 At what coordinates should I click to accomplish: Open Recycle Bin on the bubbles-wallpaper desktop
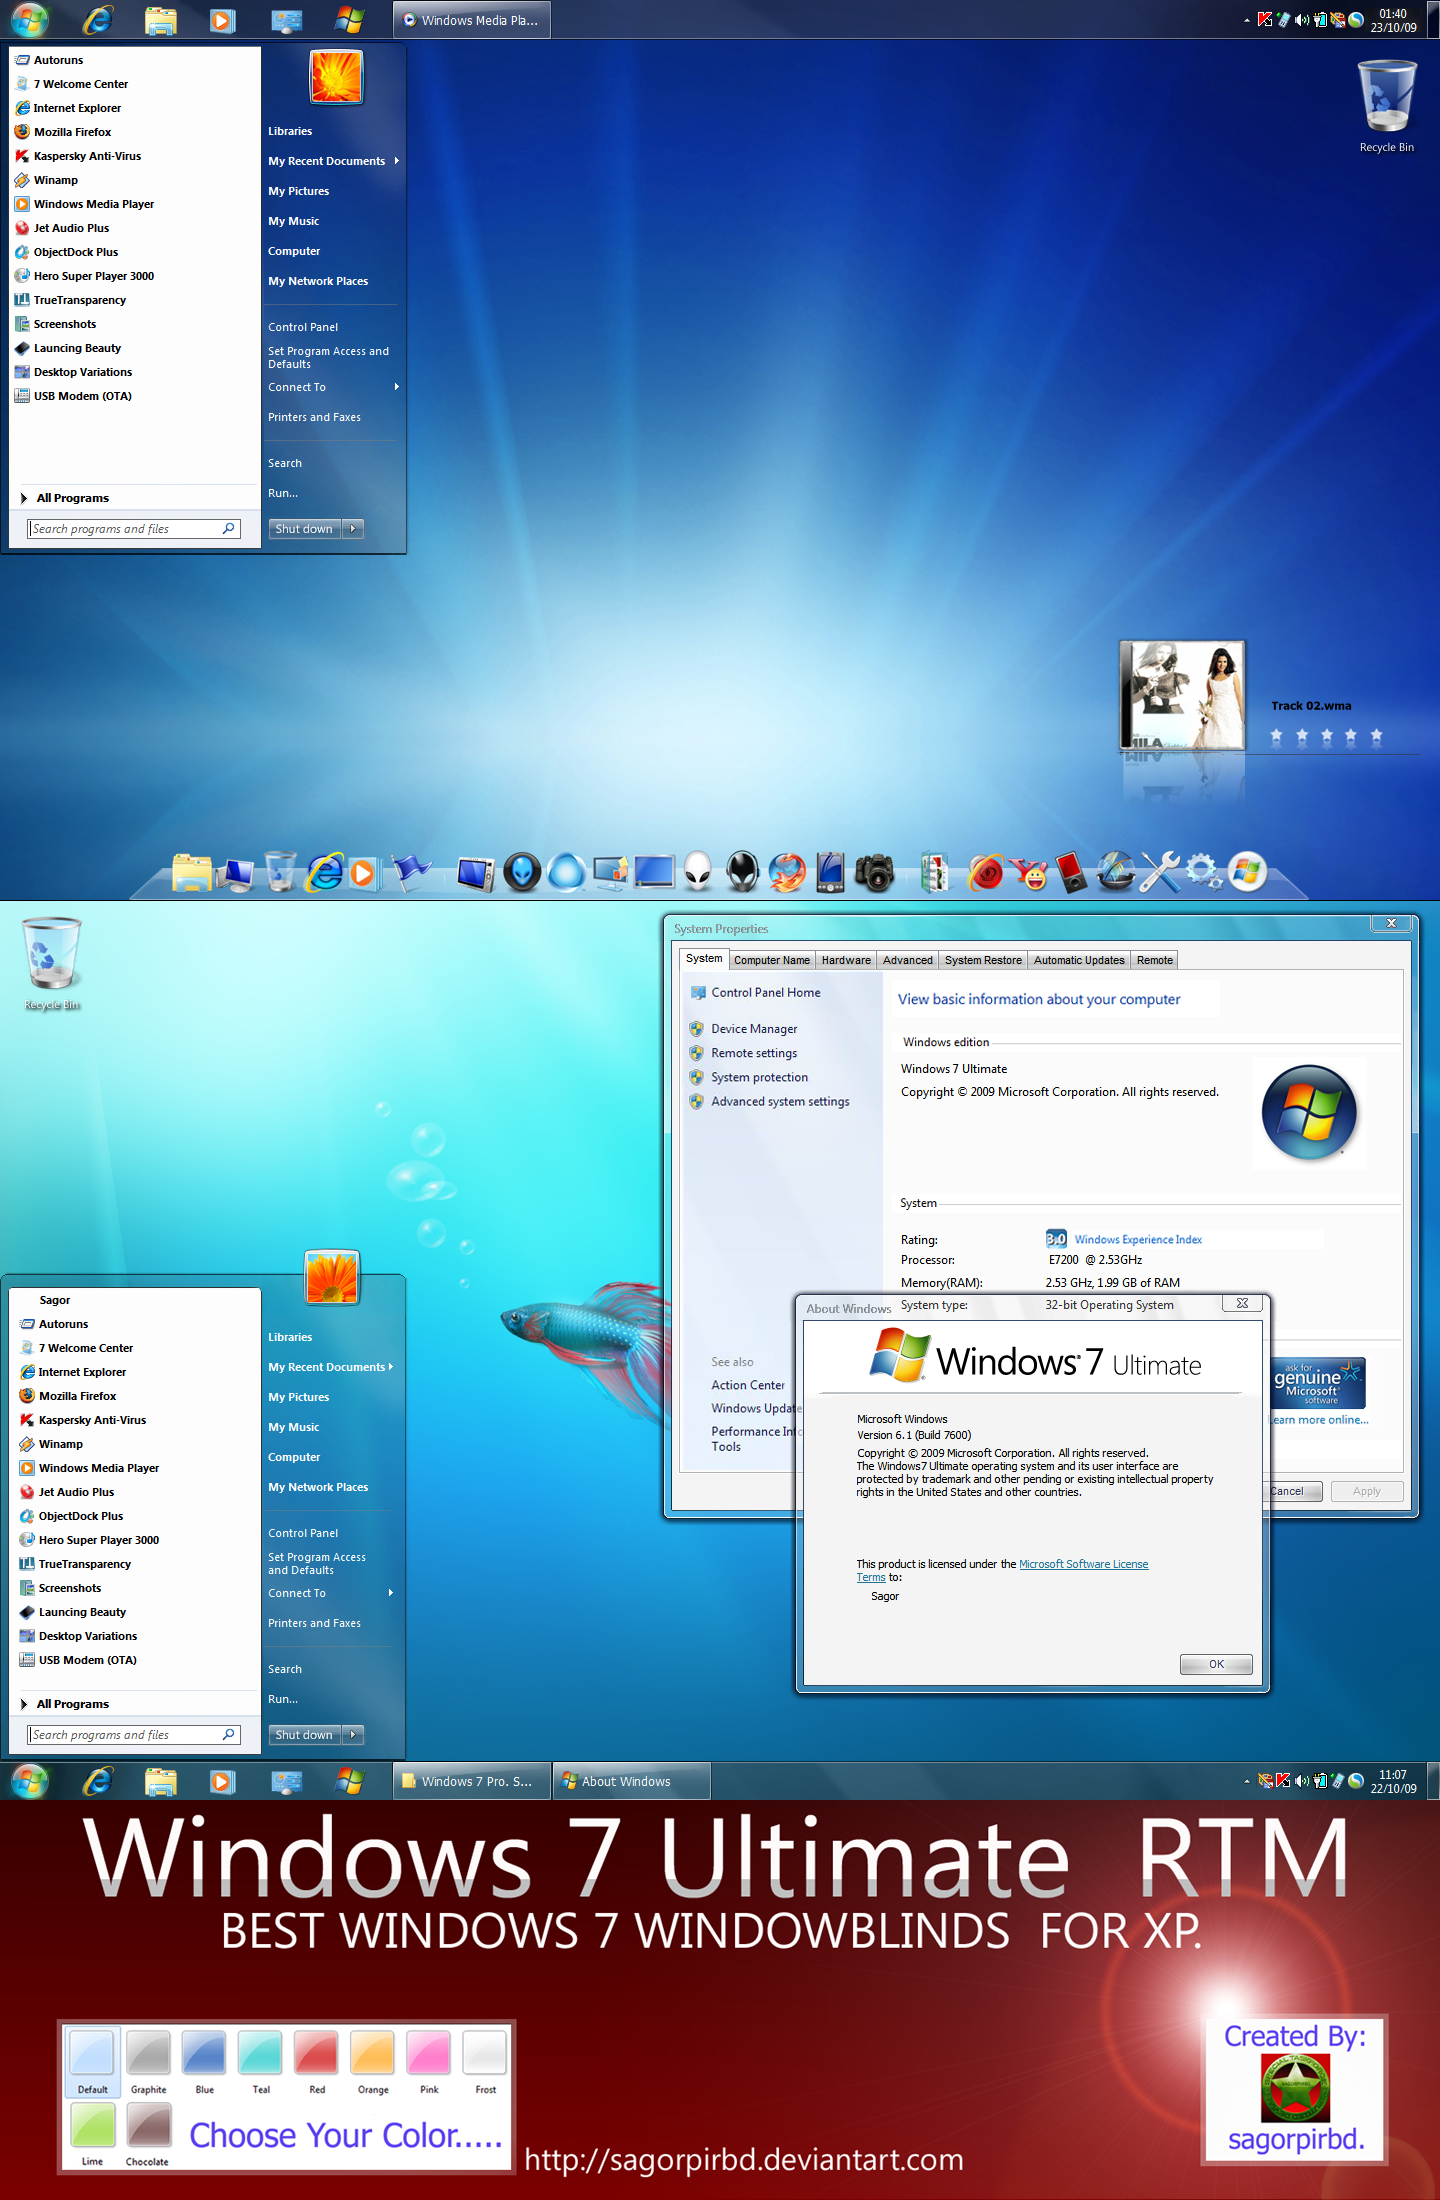click(x=51, y=964)
